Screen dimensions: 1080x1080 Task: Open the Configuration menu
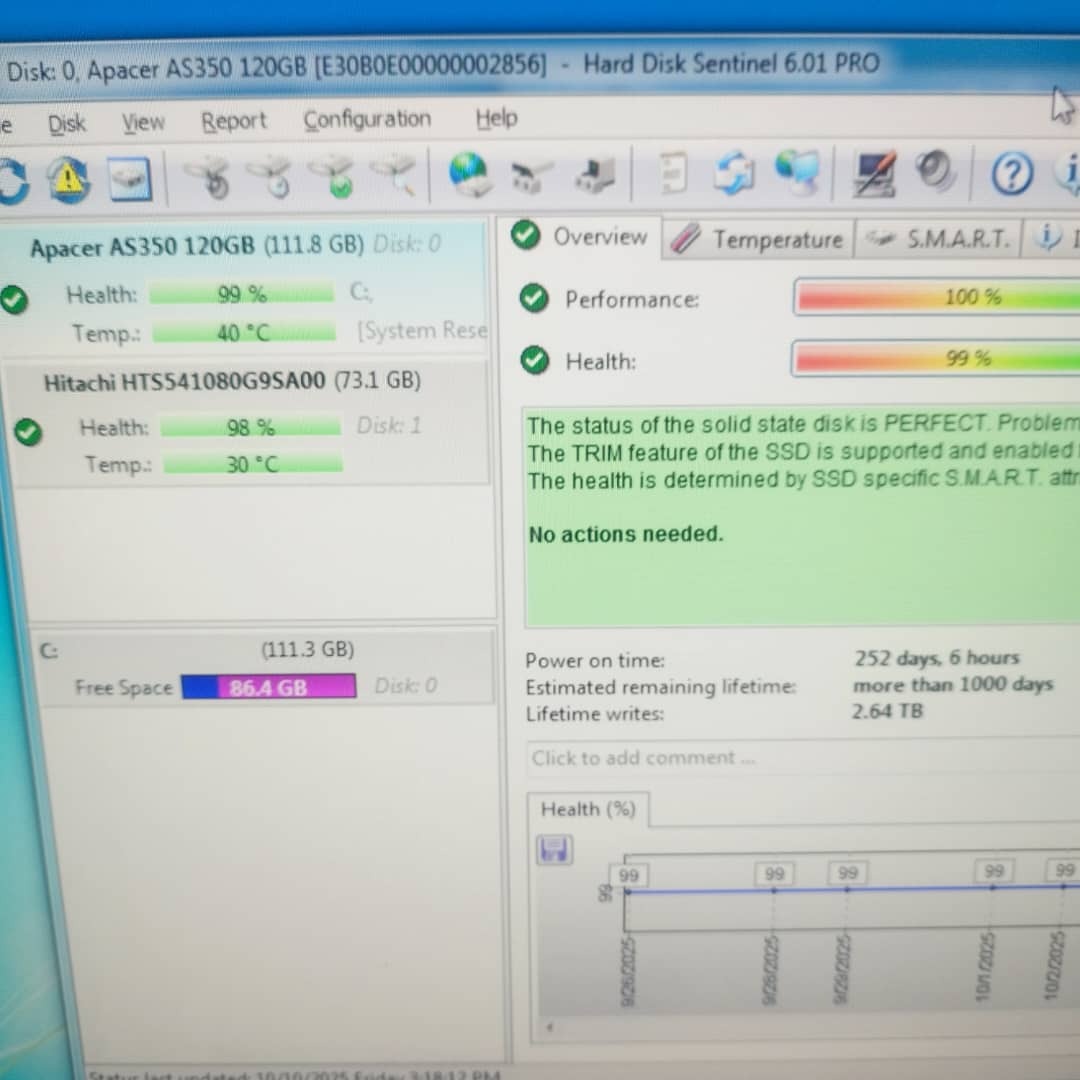click(367, 120)
